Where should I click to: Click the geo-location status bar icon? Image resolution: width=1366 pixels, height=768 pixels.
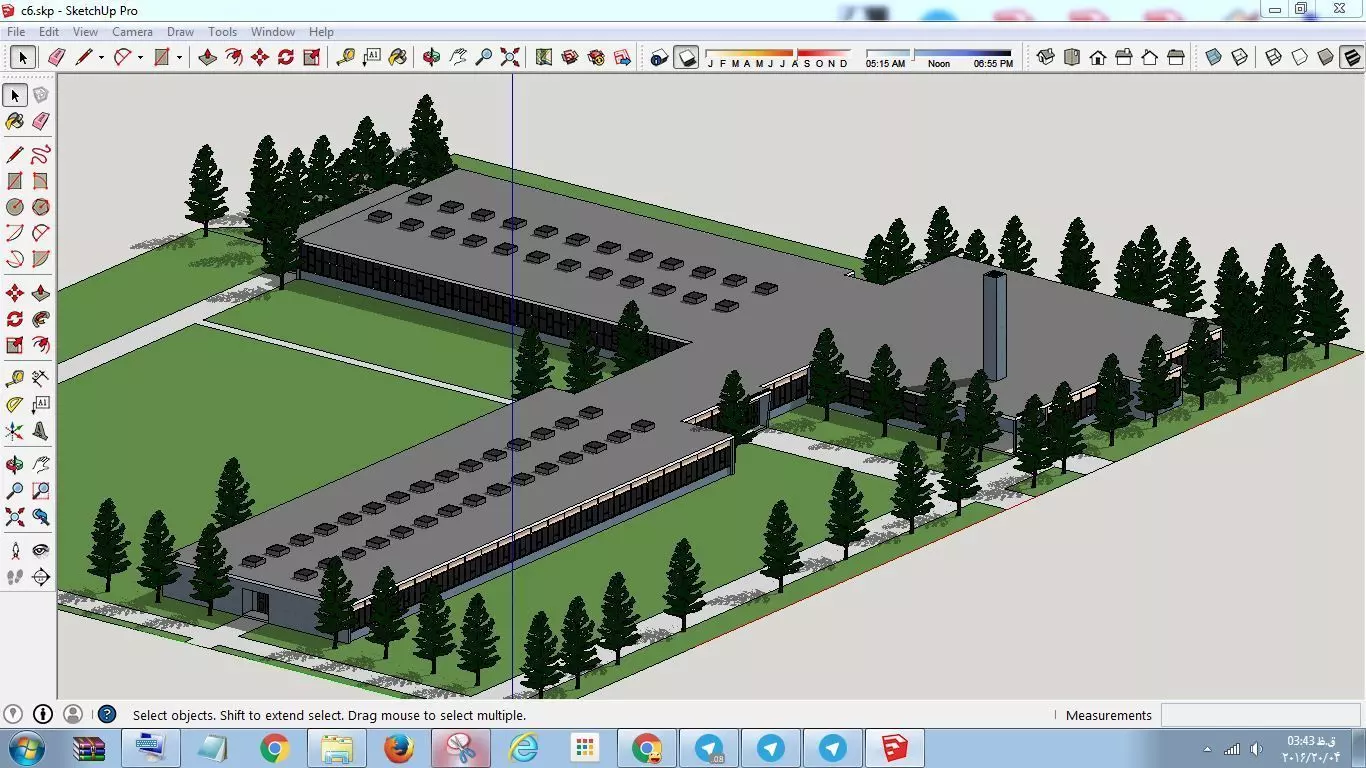[13, 714]
